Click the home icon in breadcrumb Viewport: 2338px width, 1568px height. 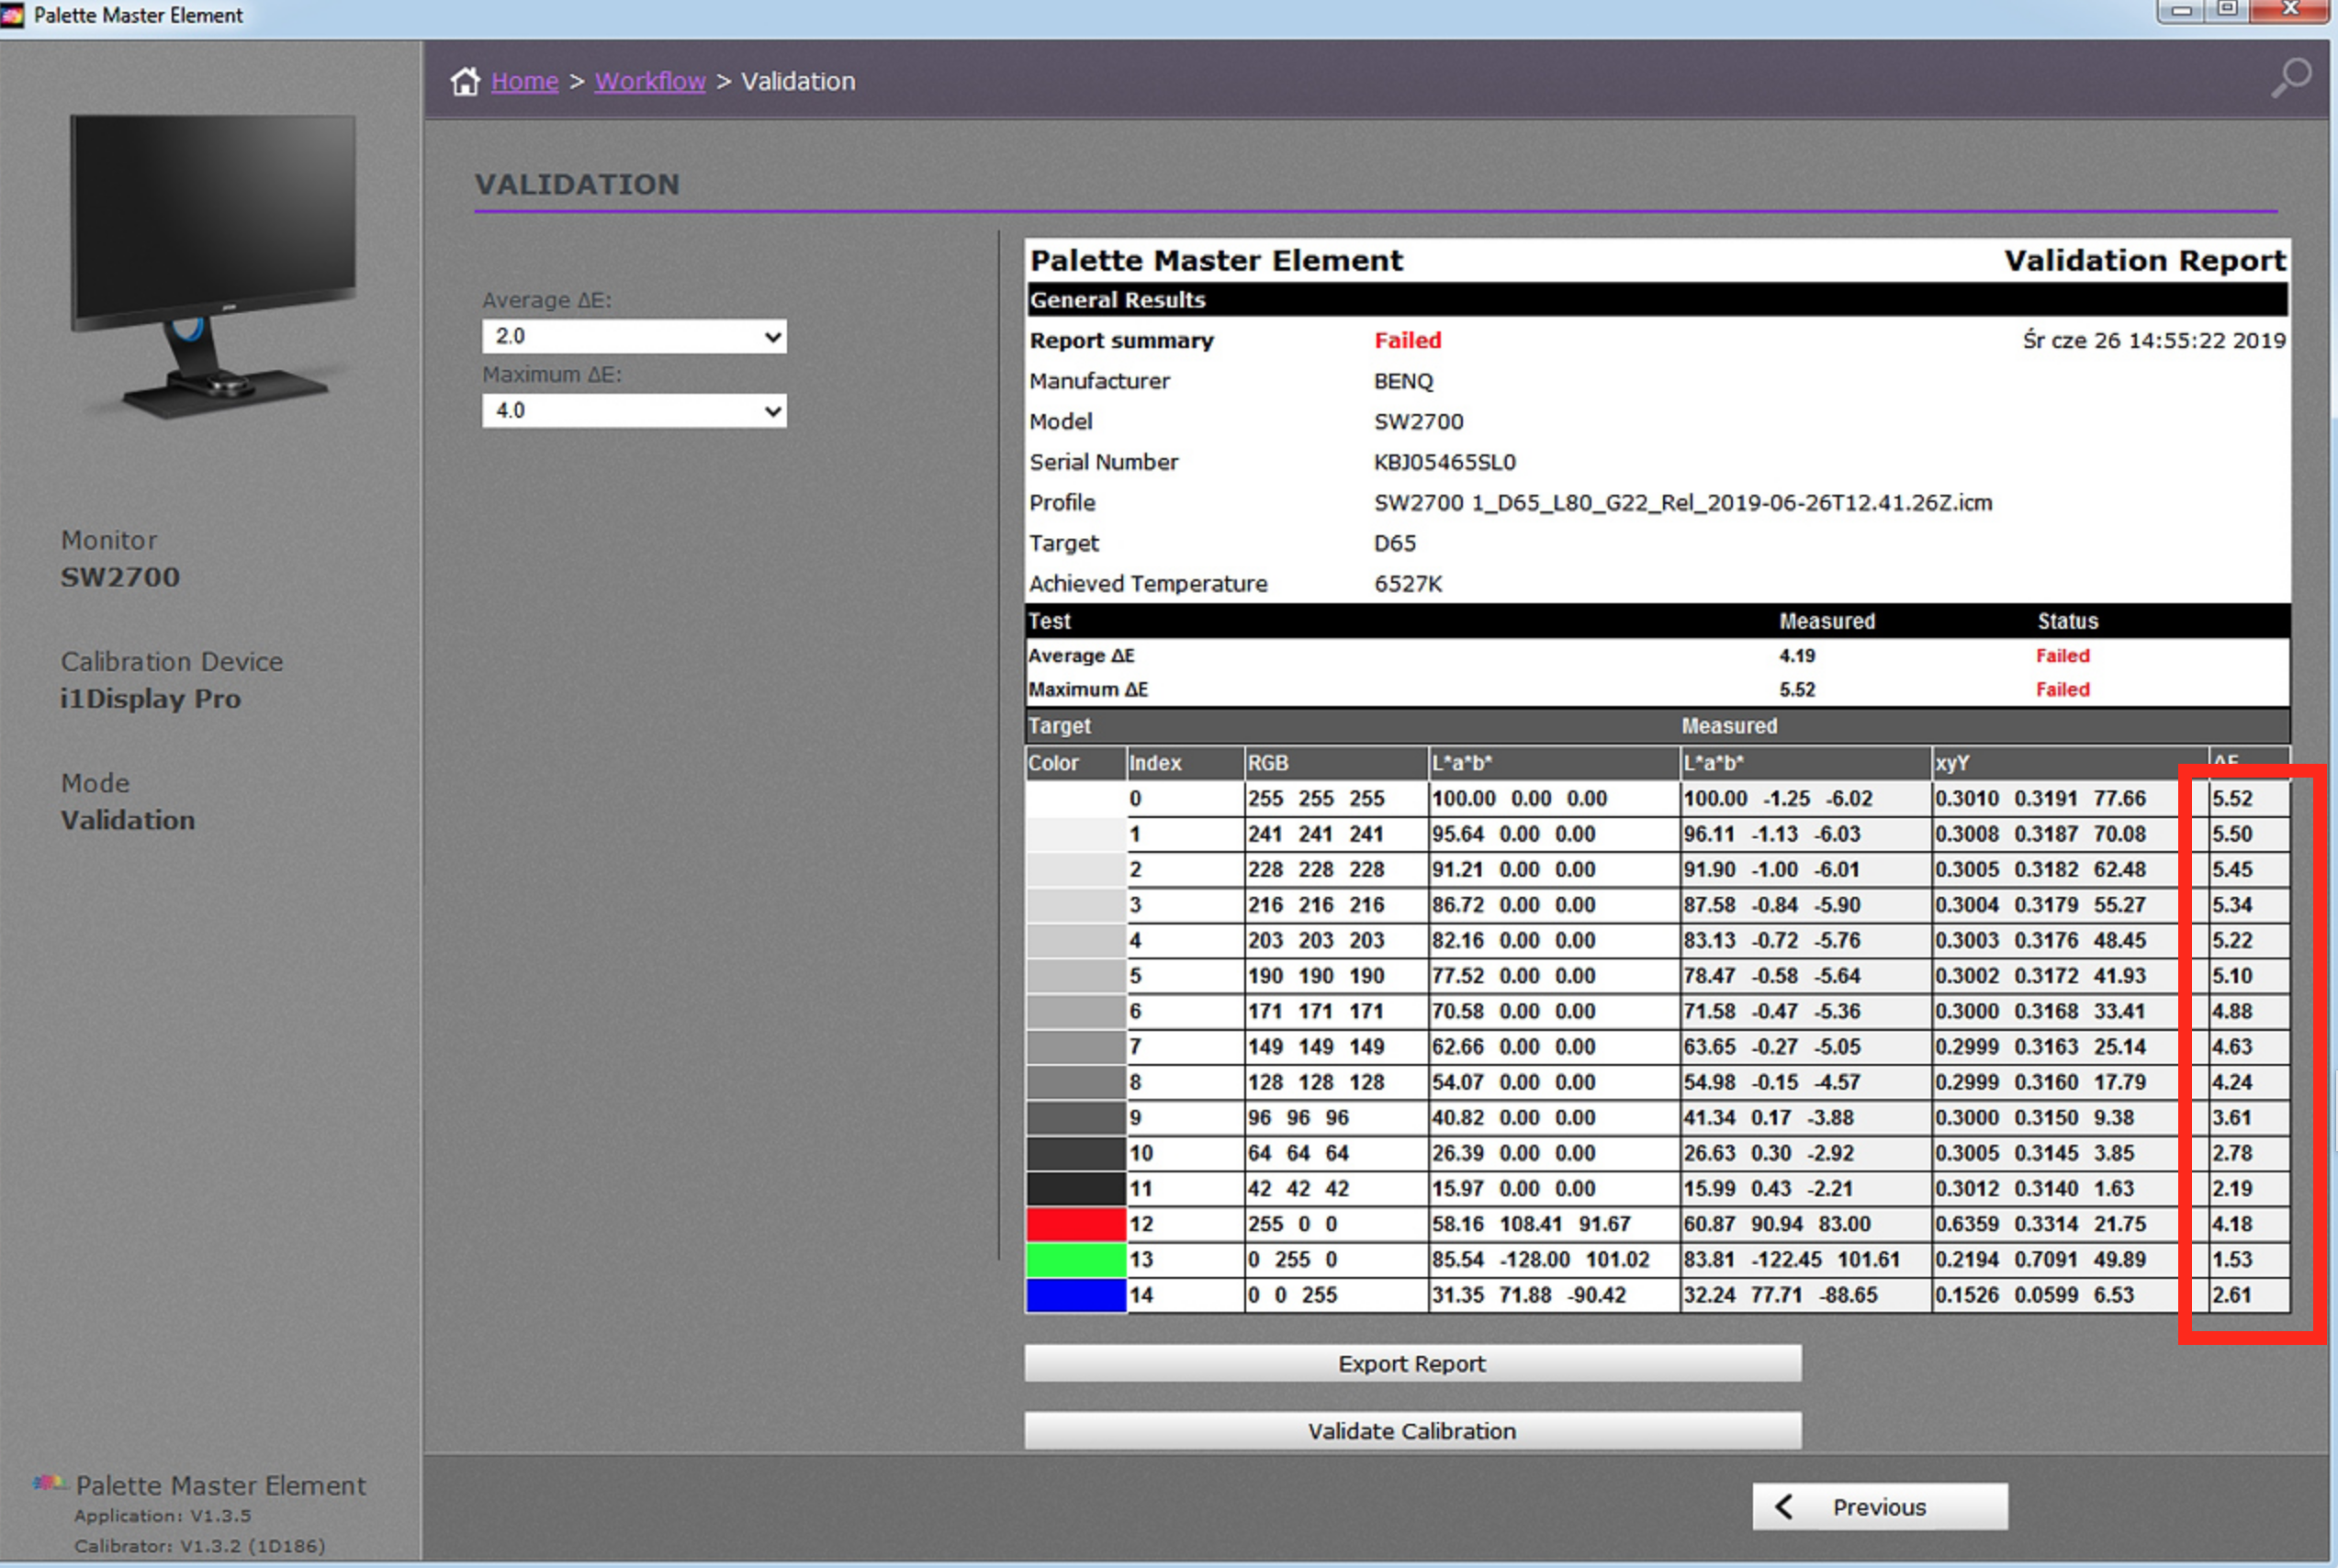tap(465, 81)
